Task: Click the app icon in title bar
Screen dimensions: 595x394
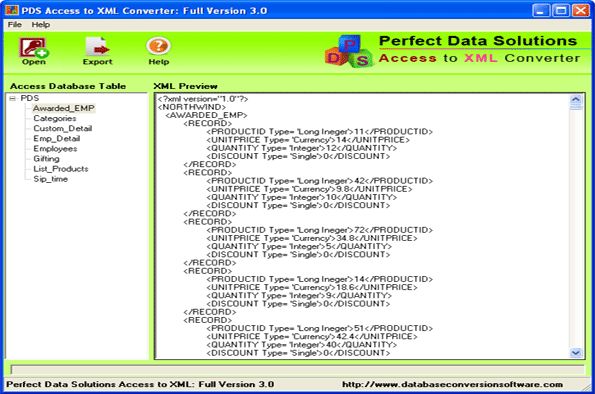Action: [11, 10]
